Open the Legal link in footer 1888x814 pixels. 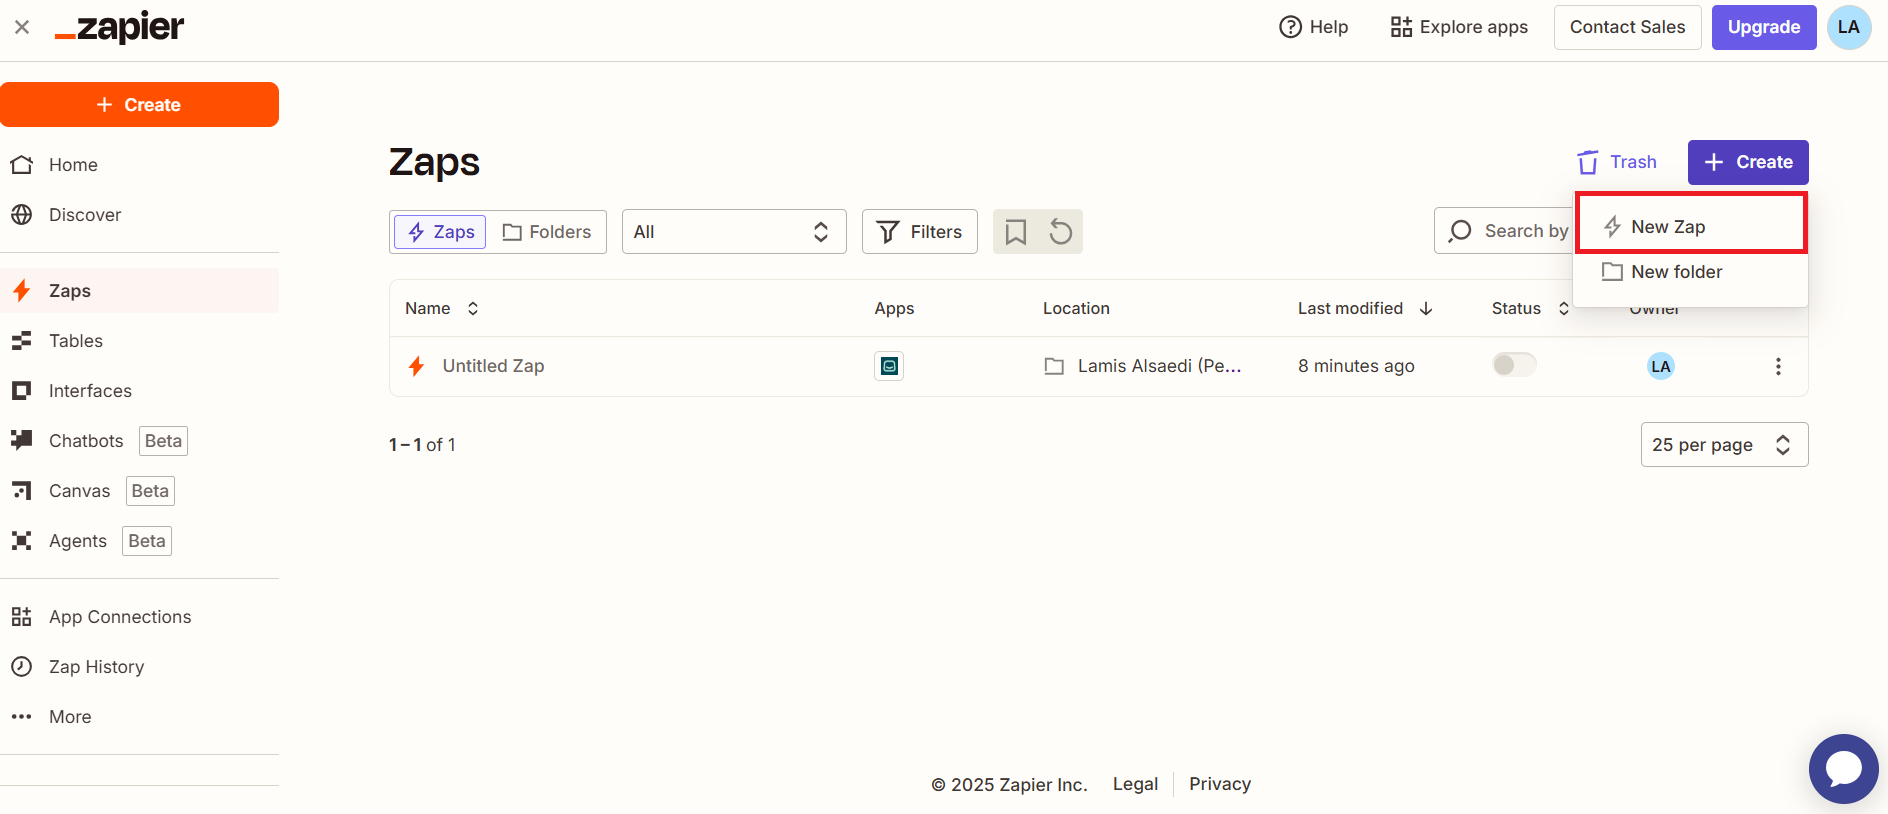[x=1135, y=784]
